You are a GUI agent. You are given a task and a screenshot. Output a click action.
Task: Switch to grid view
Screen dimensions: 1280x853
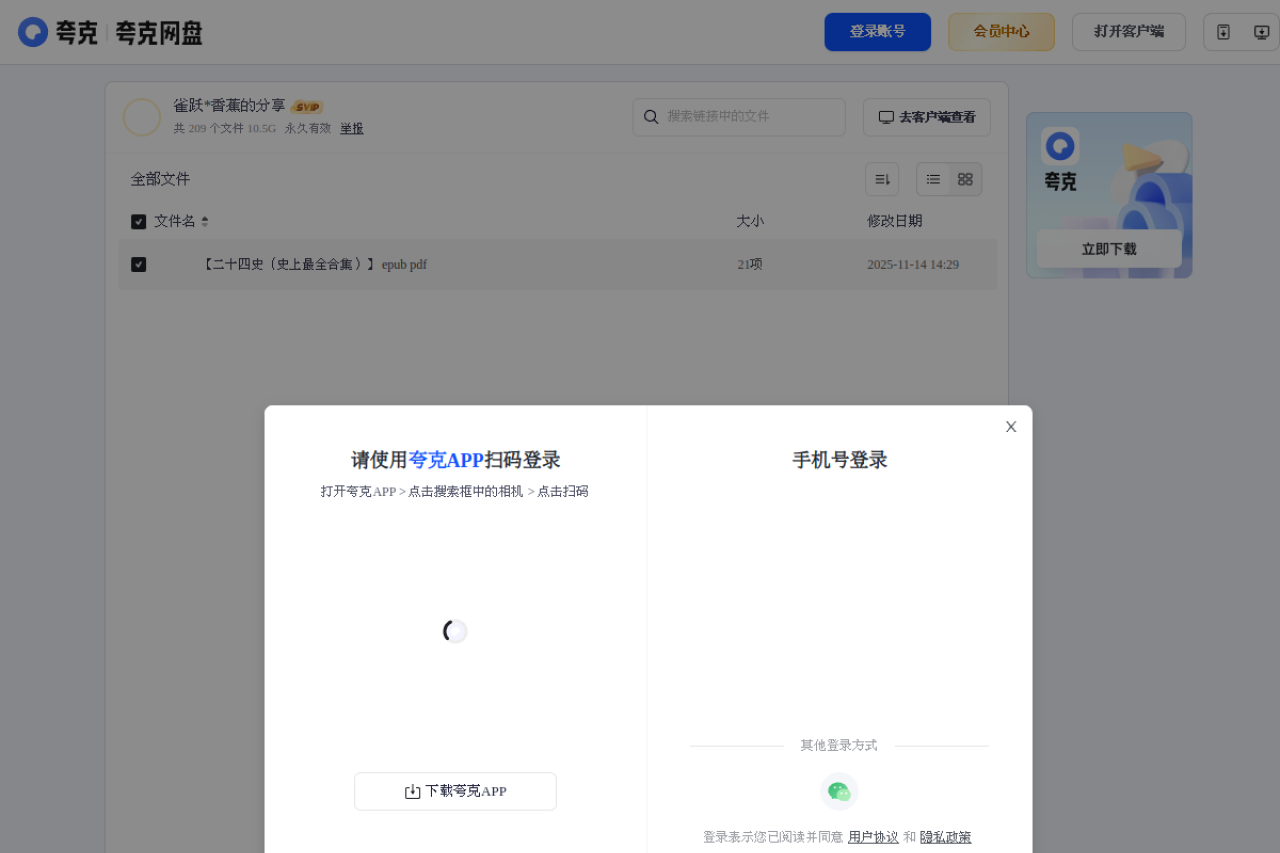click(x=964, y=178)
